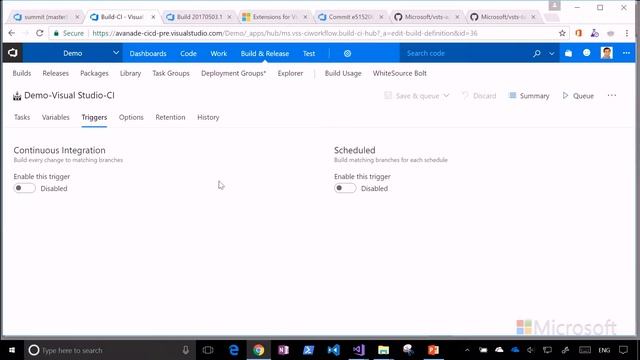640x360 pixels.
Task: Enable the Scheduled trigger toggle
Action: pyautogui.click(x=345, y=188)
